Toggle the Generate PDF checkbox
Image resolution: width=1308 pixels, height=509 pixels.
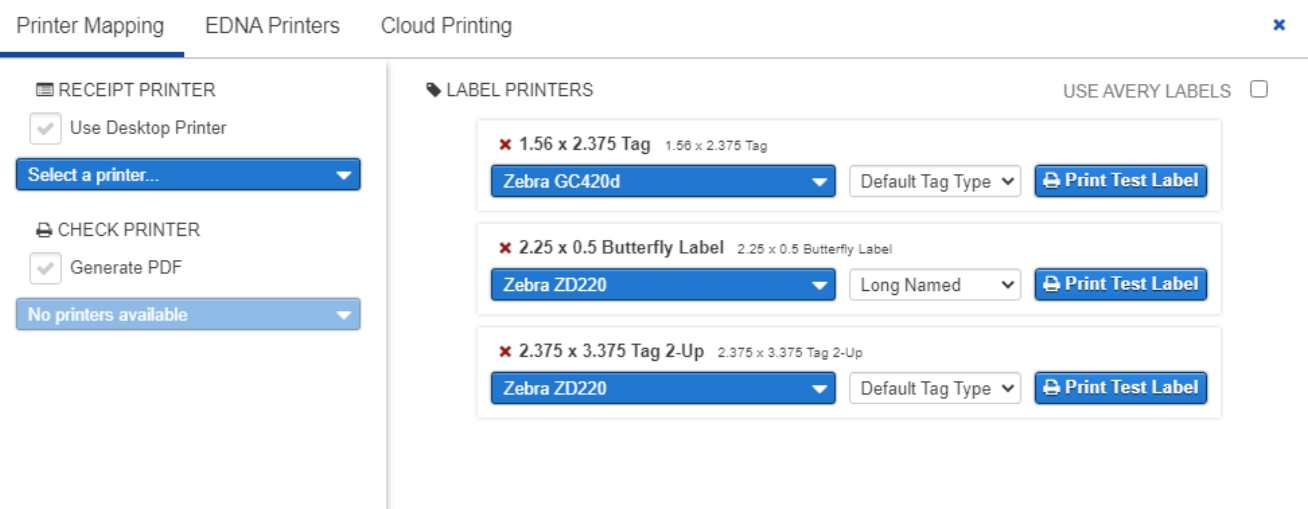(x=45, y=269)
